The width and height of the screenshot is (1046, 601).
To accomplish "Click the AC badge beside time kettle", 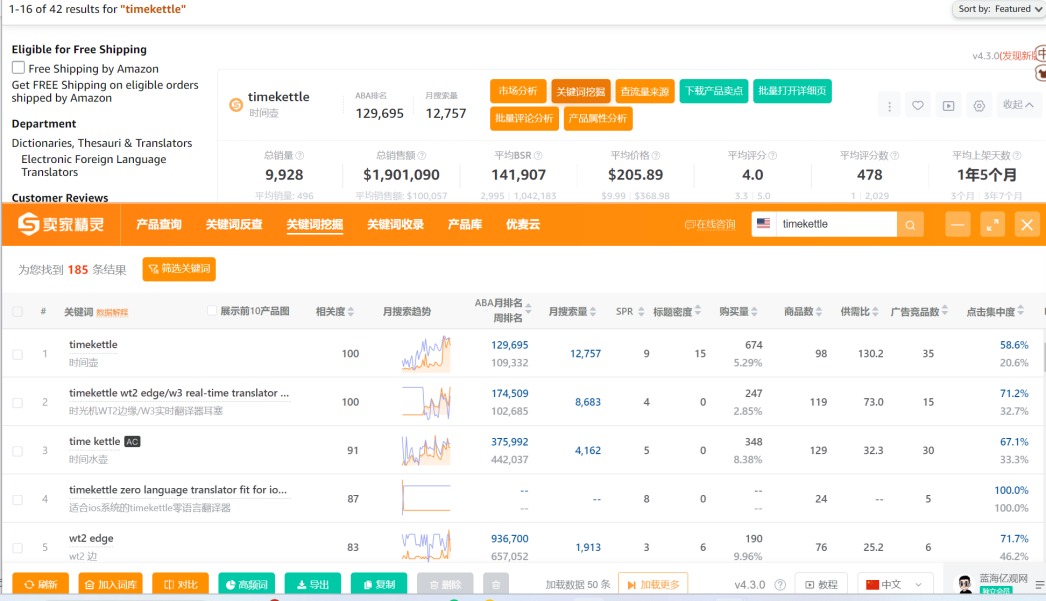I will [x=132, y=442].
